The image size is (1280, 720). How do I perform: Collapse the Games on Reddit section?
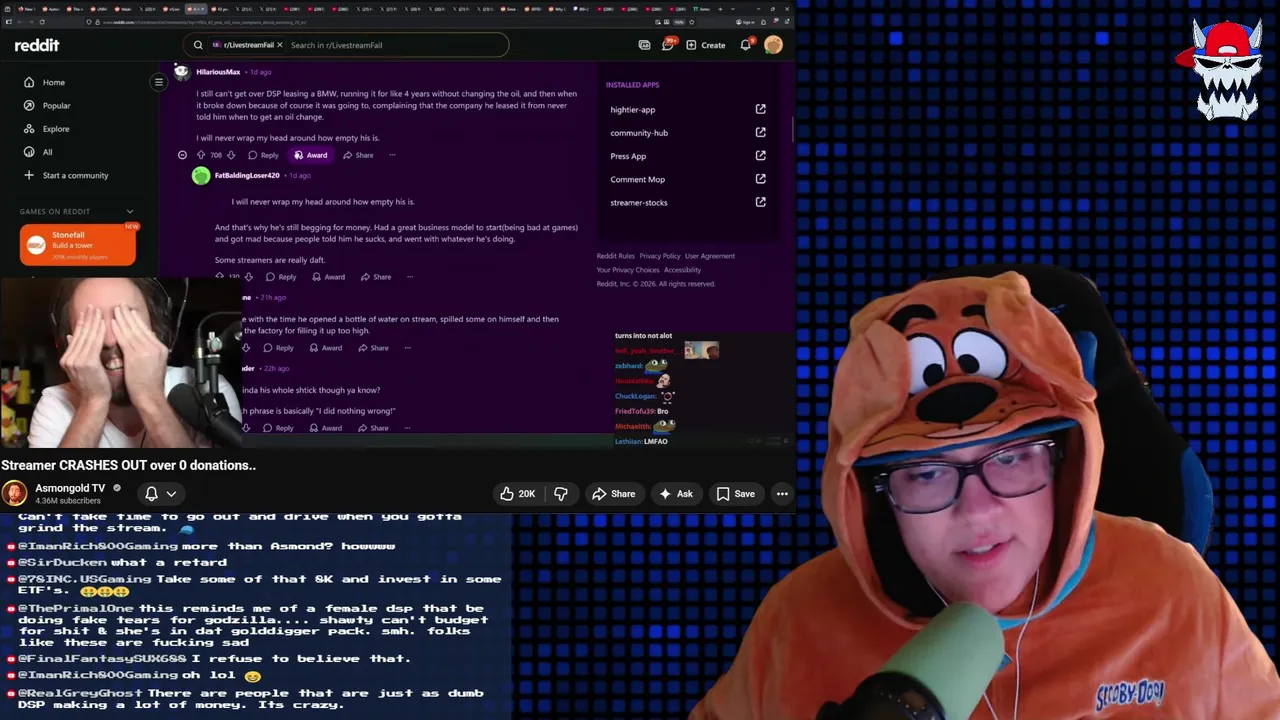pos(129,211)
